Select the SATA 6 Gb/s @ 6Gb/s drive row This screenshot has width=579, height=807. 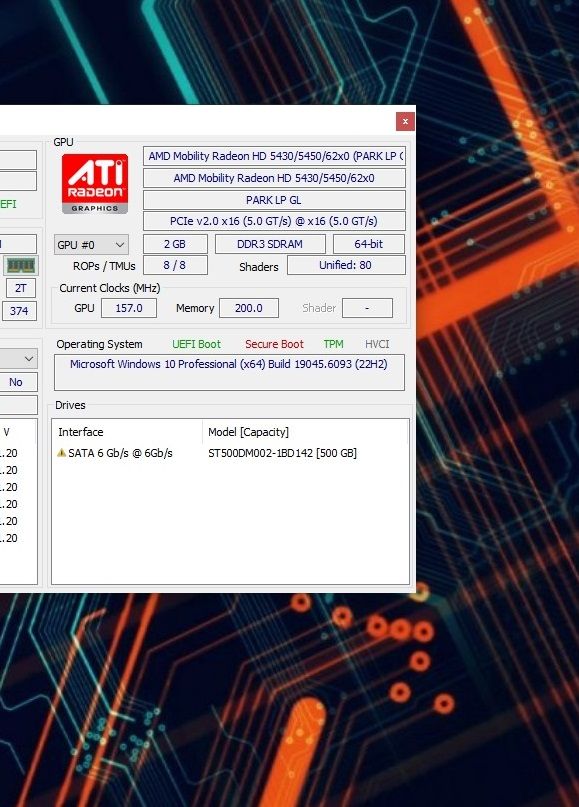point(230,453)
